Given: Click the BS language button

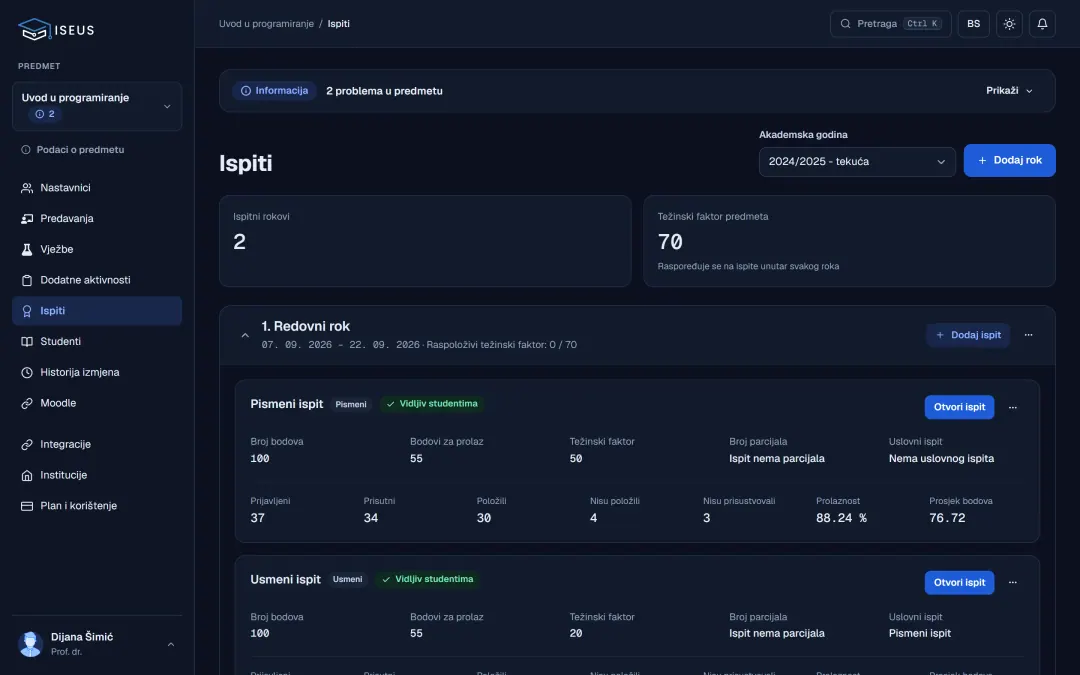Looking at the screenshot, I should click(973, 24).
